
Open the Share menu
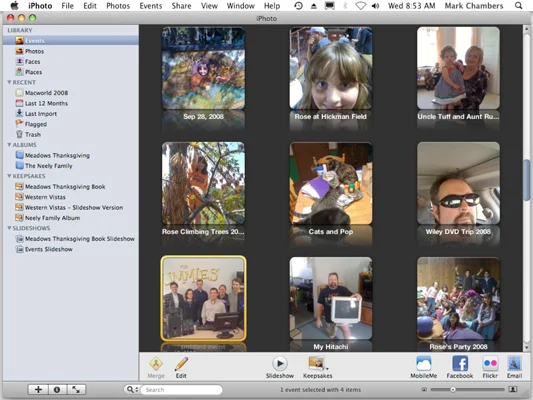click(x=181, y=6)
